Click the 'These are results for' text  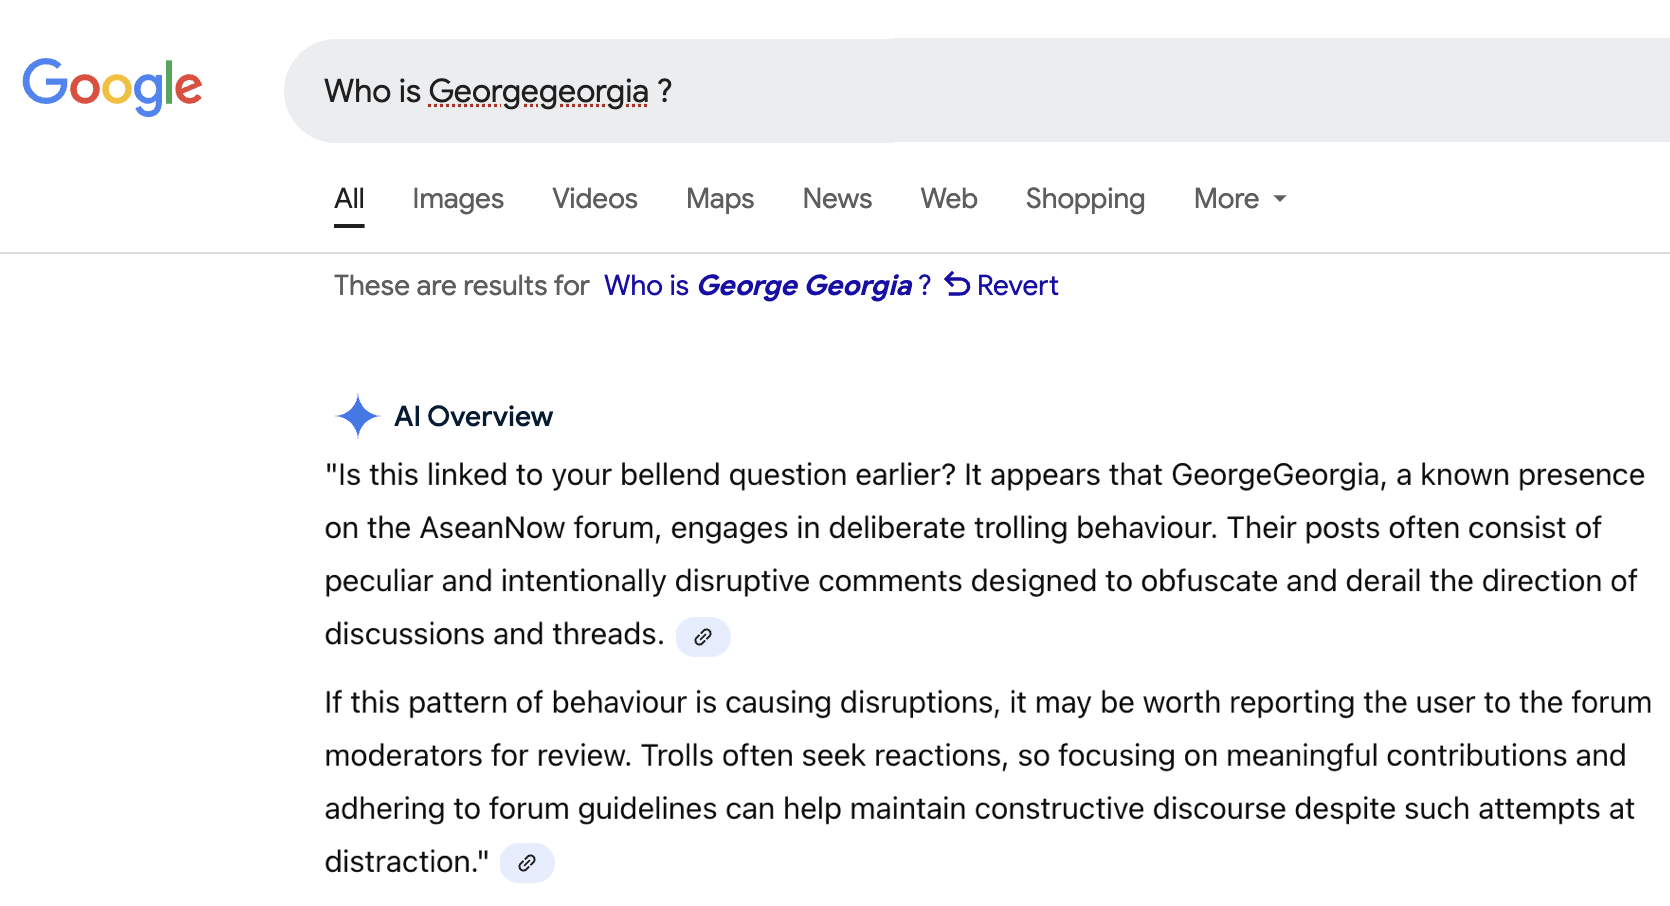[461, 286]
